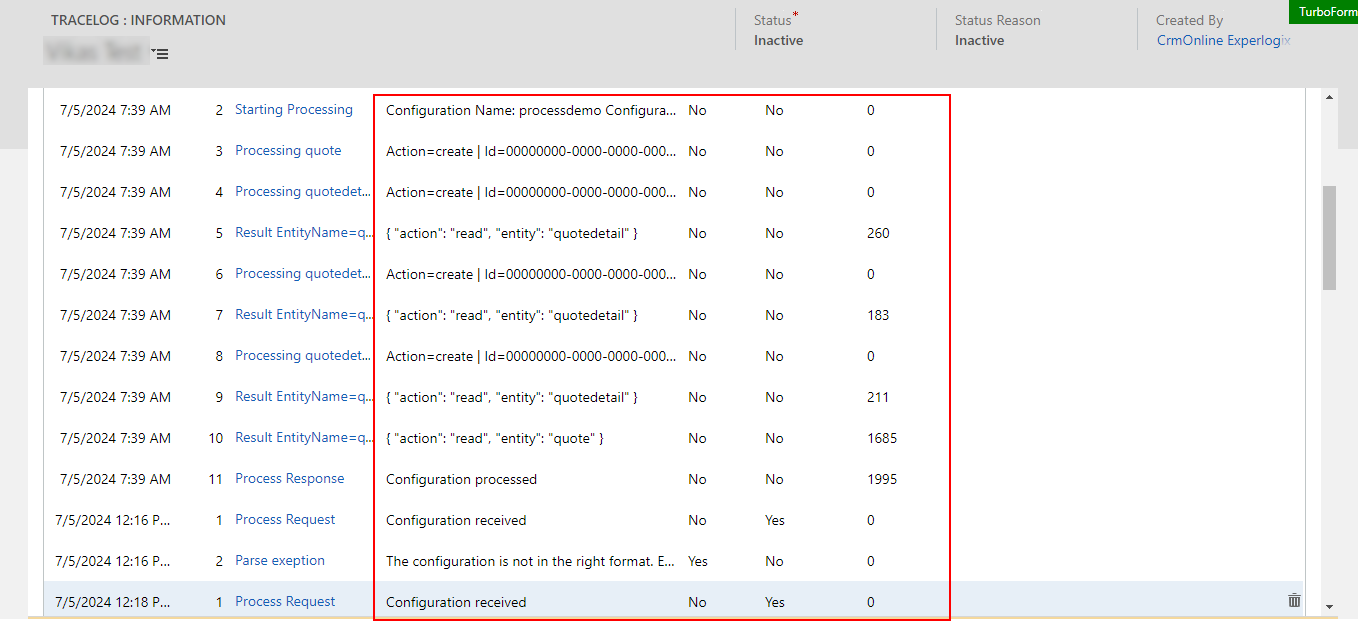1358x632 pixels.
Task: Open the Process Request entry from 12:18
Action: click(285, 602)
